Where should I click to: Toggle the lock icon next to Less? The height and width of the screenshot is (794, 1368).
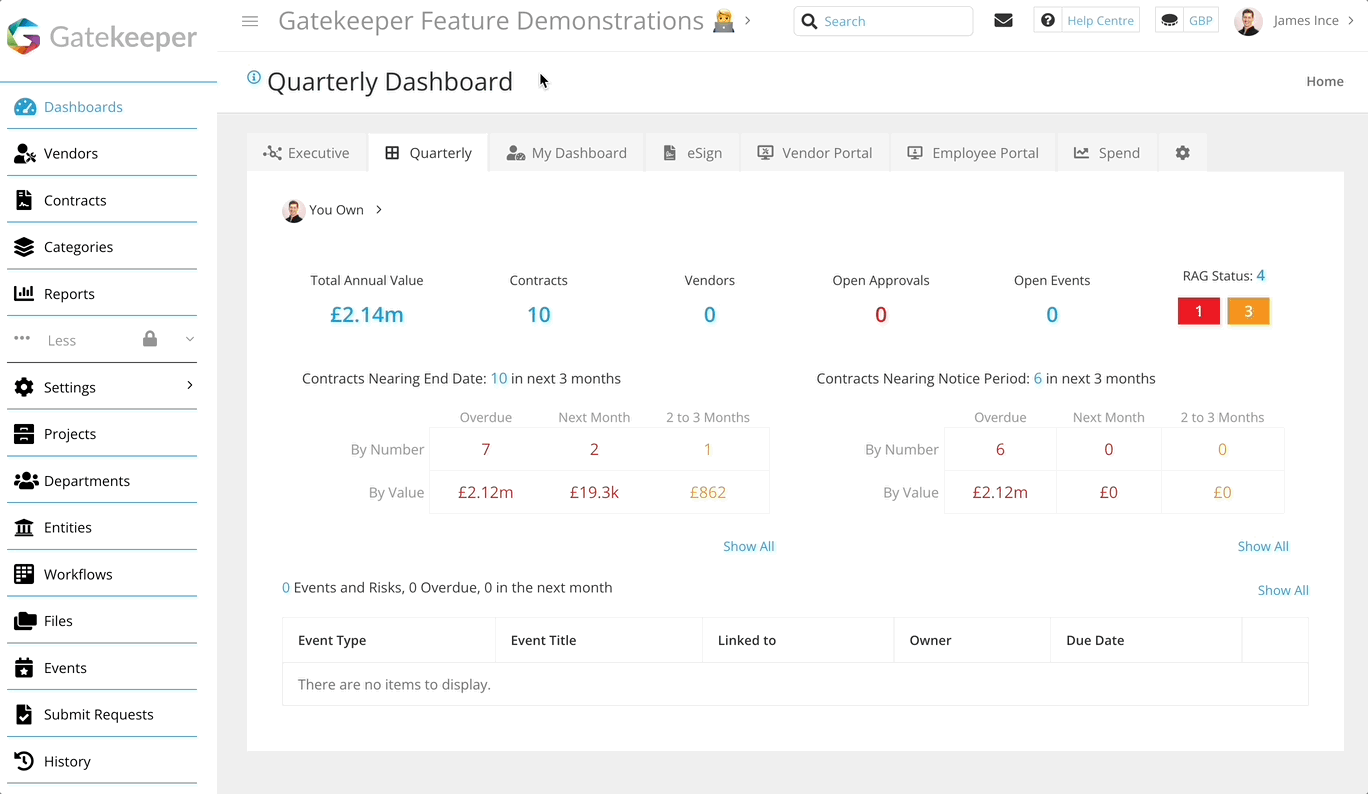click(x=150, y=340)
